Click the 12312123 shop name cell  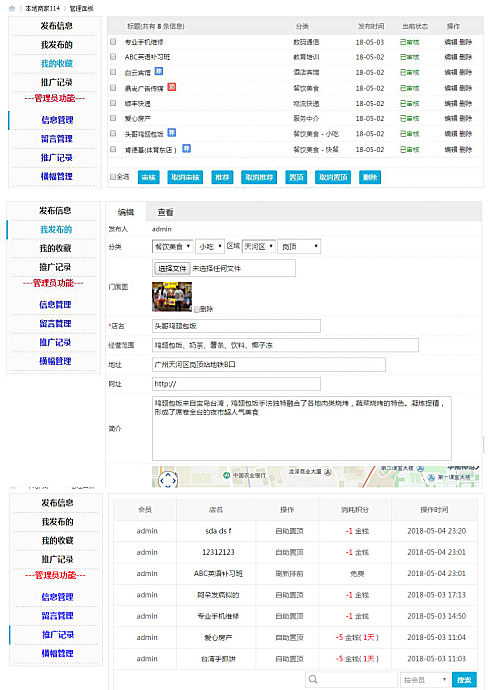(x=218, y=552)
